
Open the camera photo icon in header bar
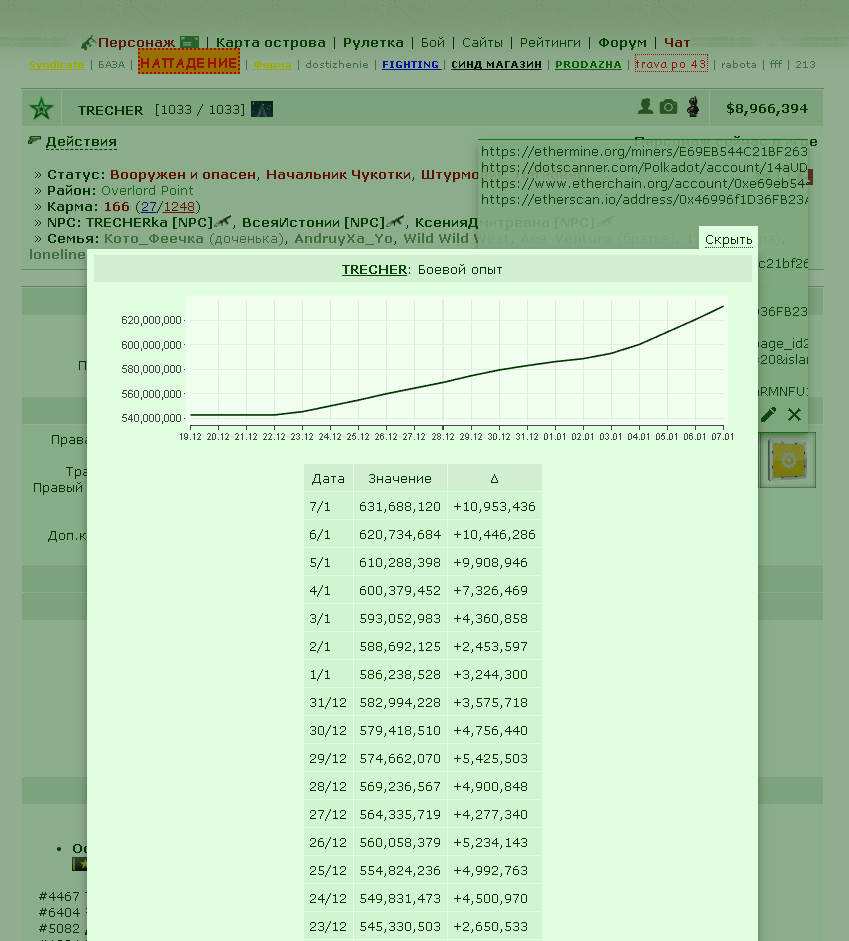coord(668,107)
